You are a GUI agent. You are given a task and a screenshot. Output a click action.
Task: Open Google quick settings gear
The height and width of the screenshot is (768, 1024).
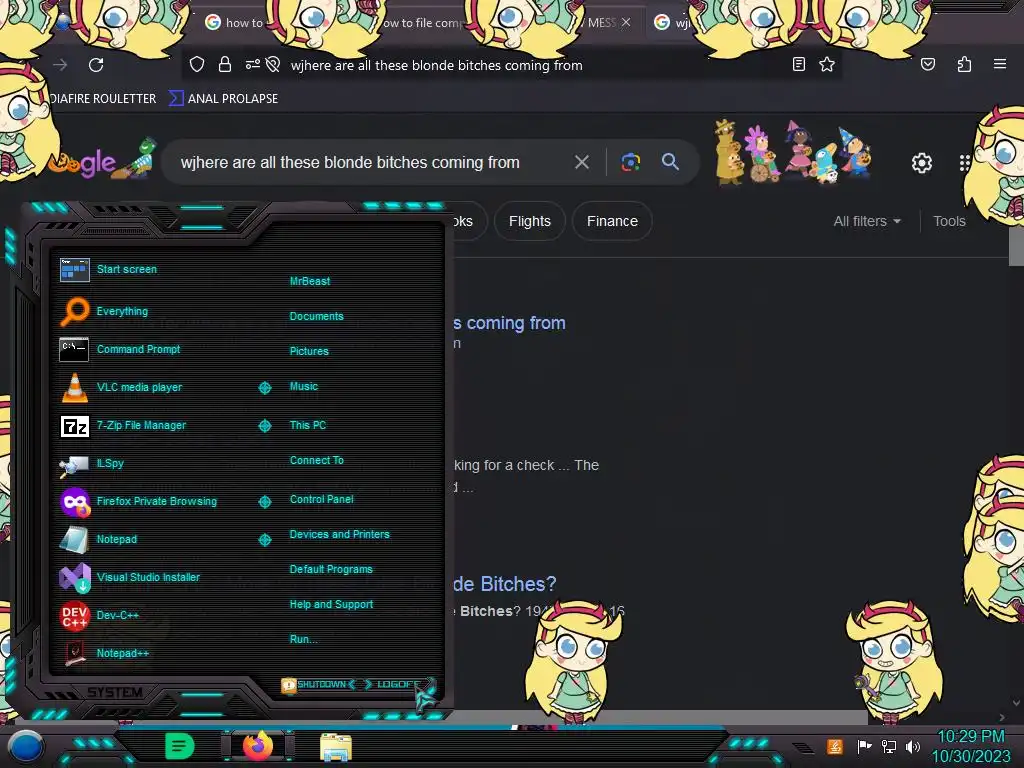921,163
